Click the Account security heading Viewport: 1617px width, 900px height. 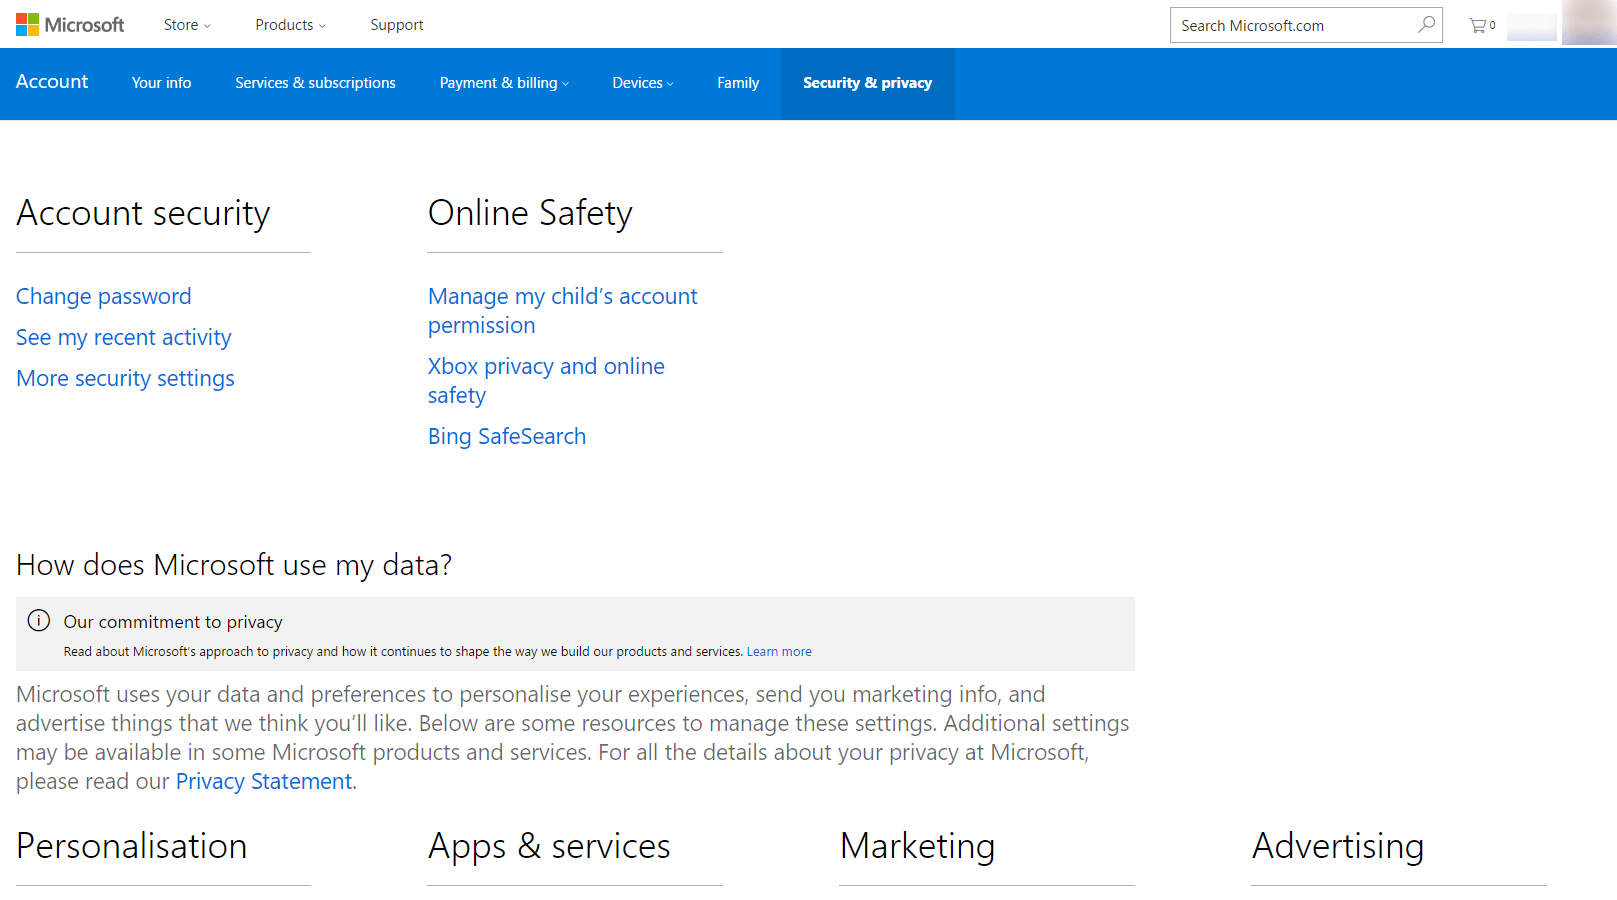click(143, 213)
